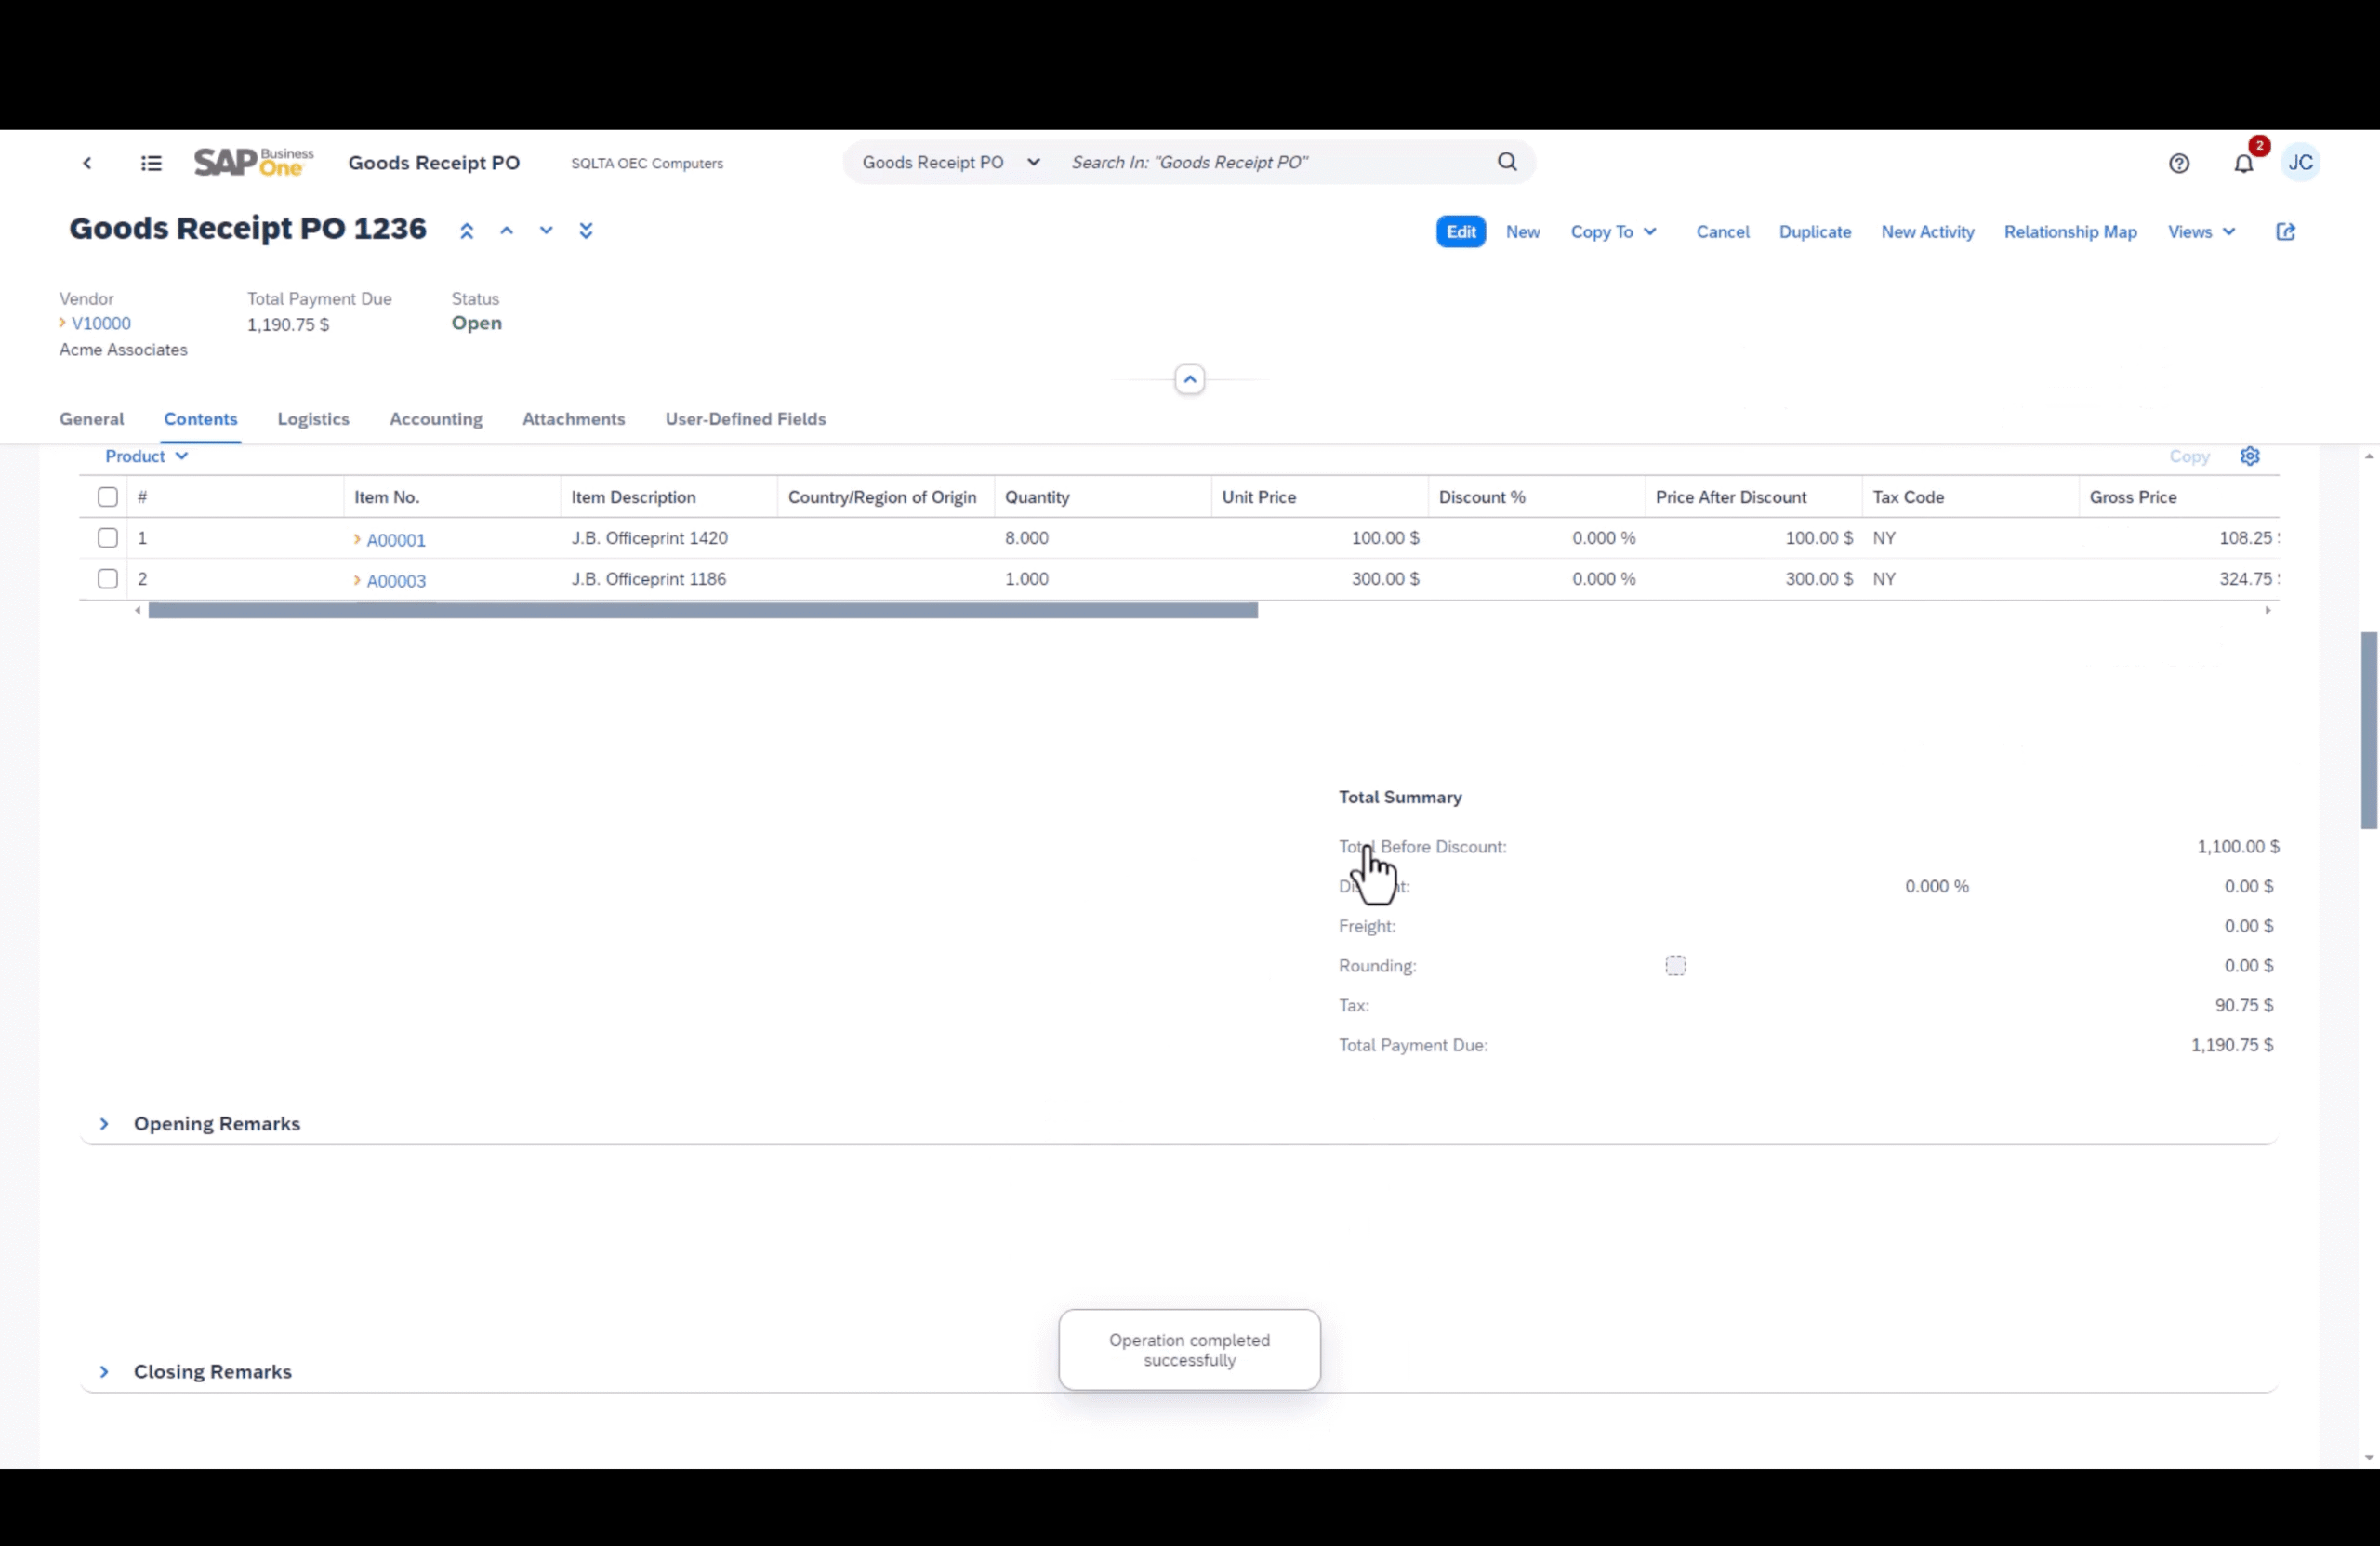Open table settings gear icon

[2250, 456]
